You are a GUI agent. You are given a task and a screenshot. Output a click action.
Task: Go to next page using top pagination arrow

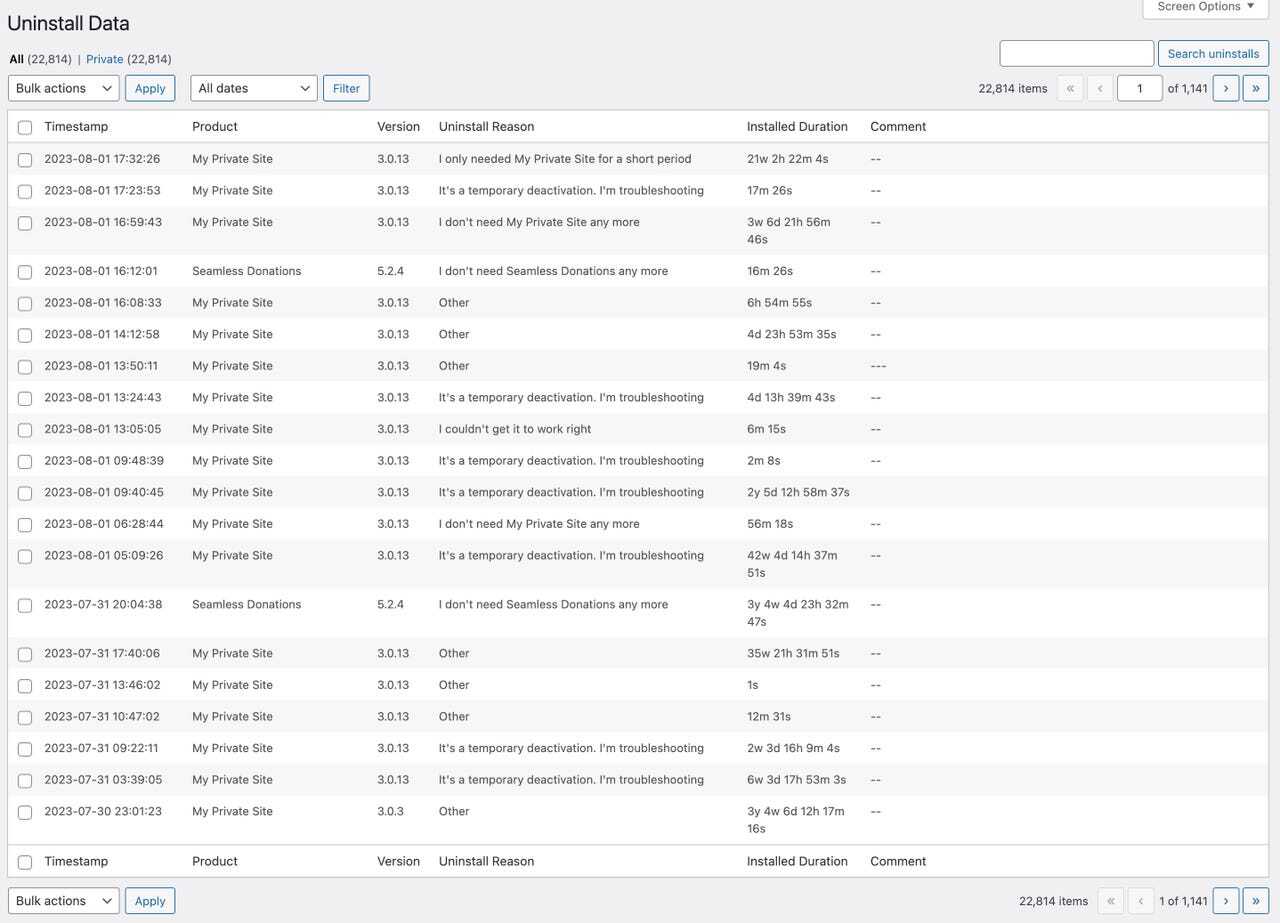(x=1226, y=88)
